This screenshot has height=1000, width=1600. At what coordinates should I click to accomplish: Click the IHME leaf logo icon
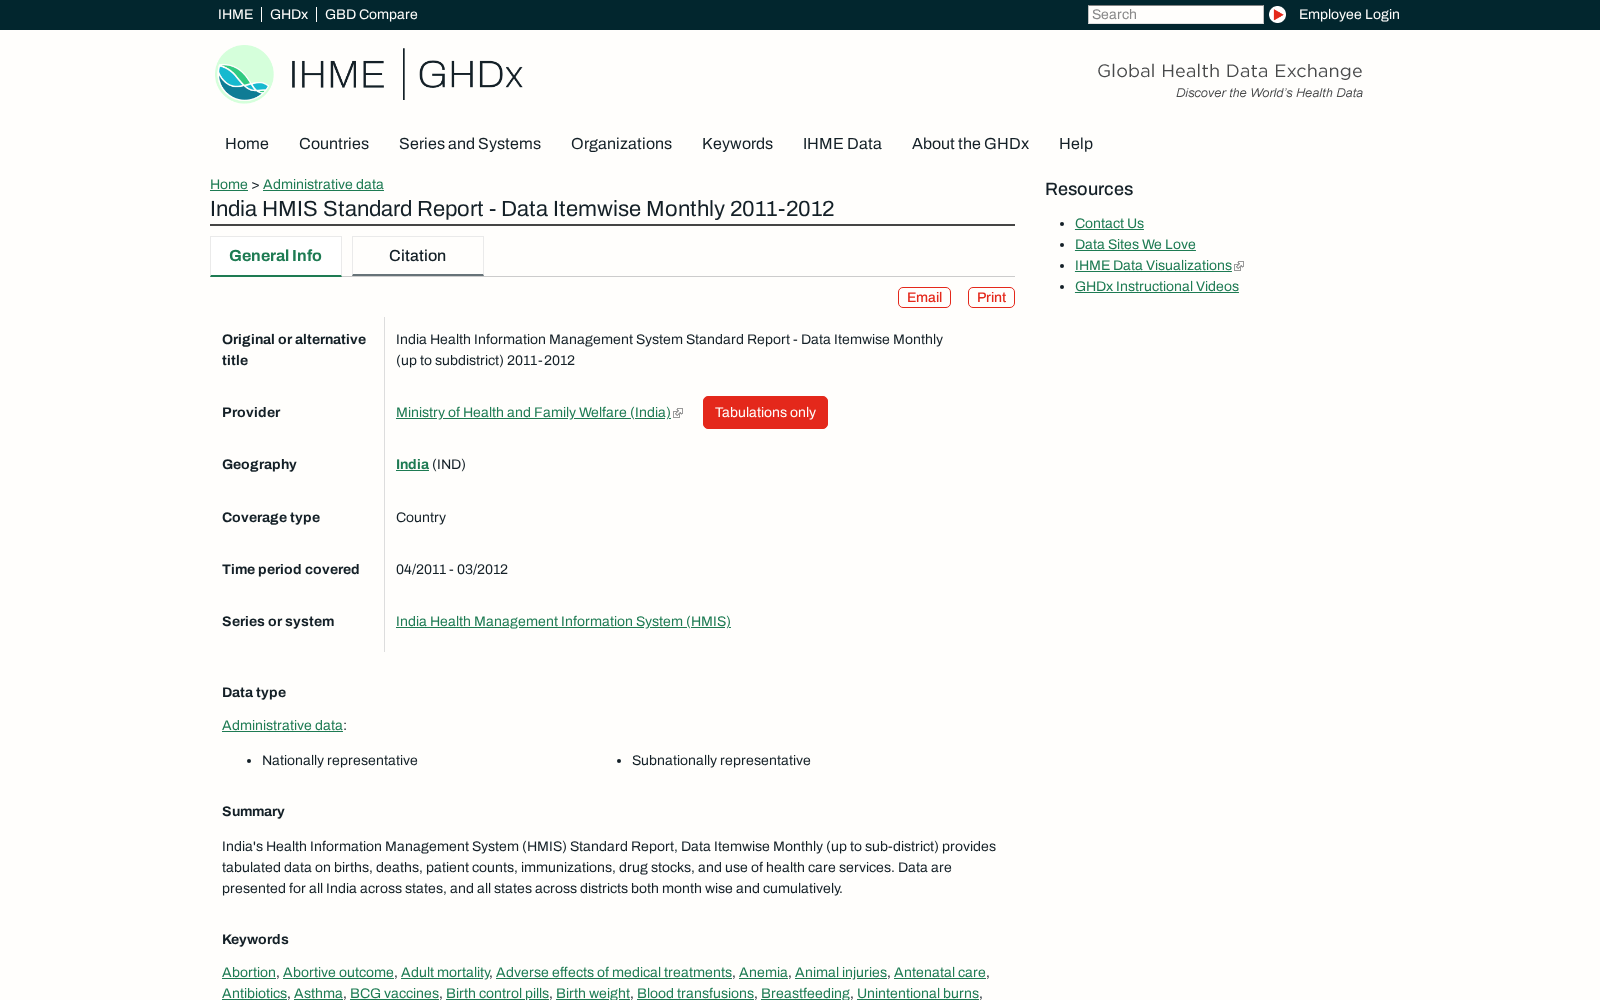pos(244,74)
